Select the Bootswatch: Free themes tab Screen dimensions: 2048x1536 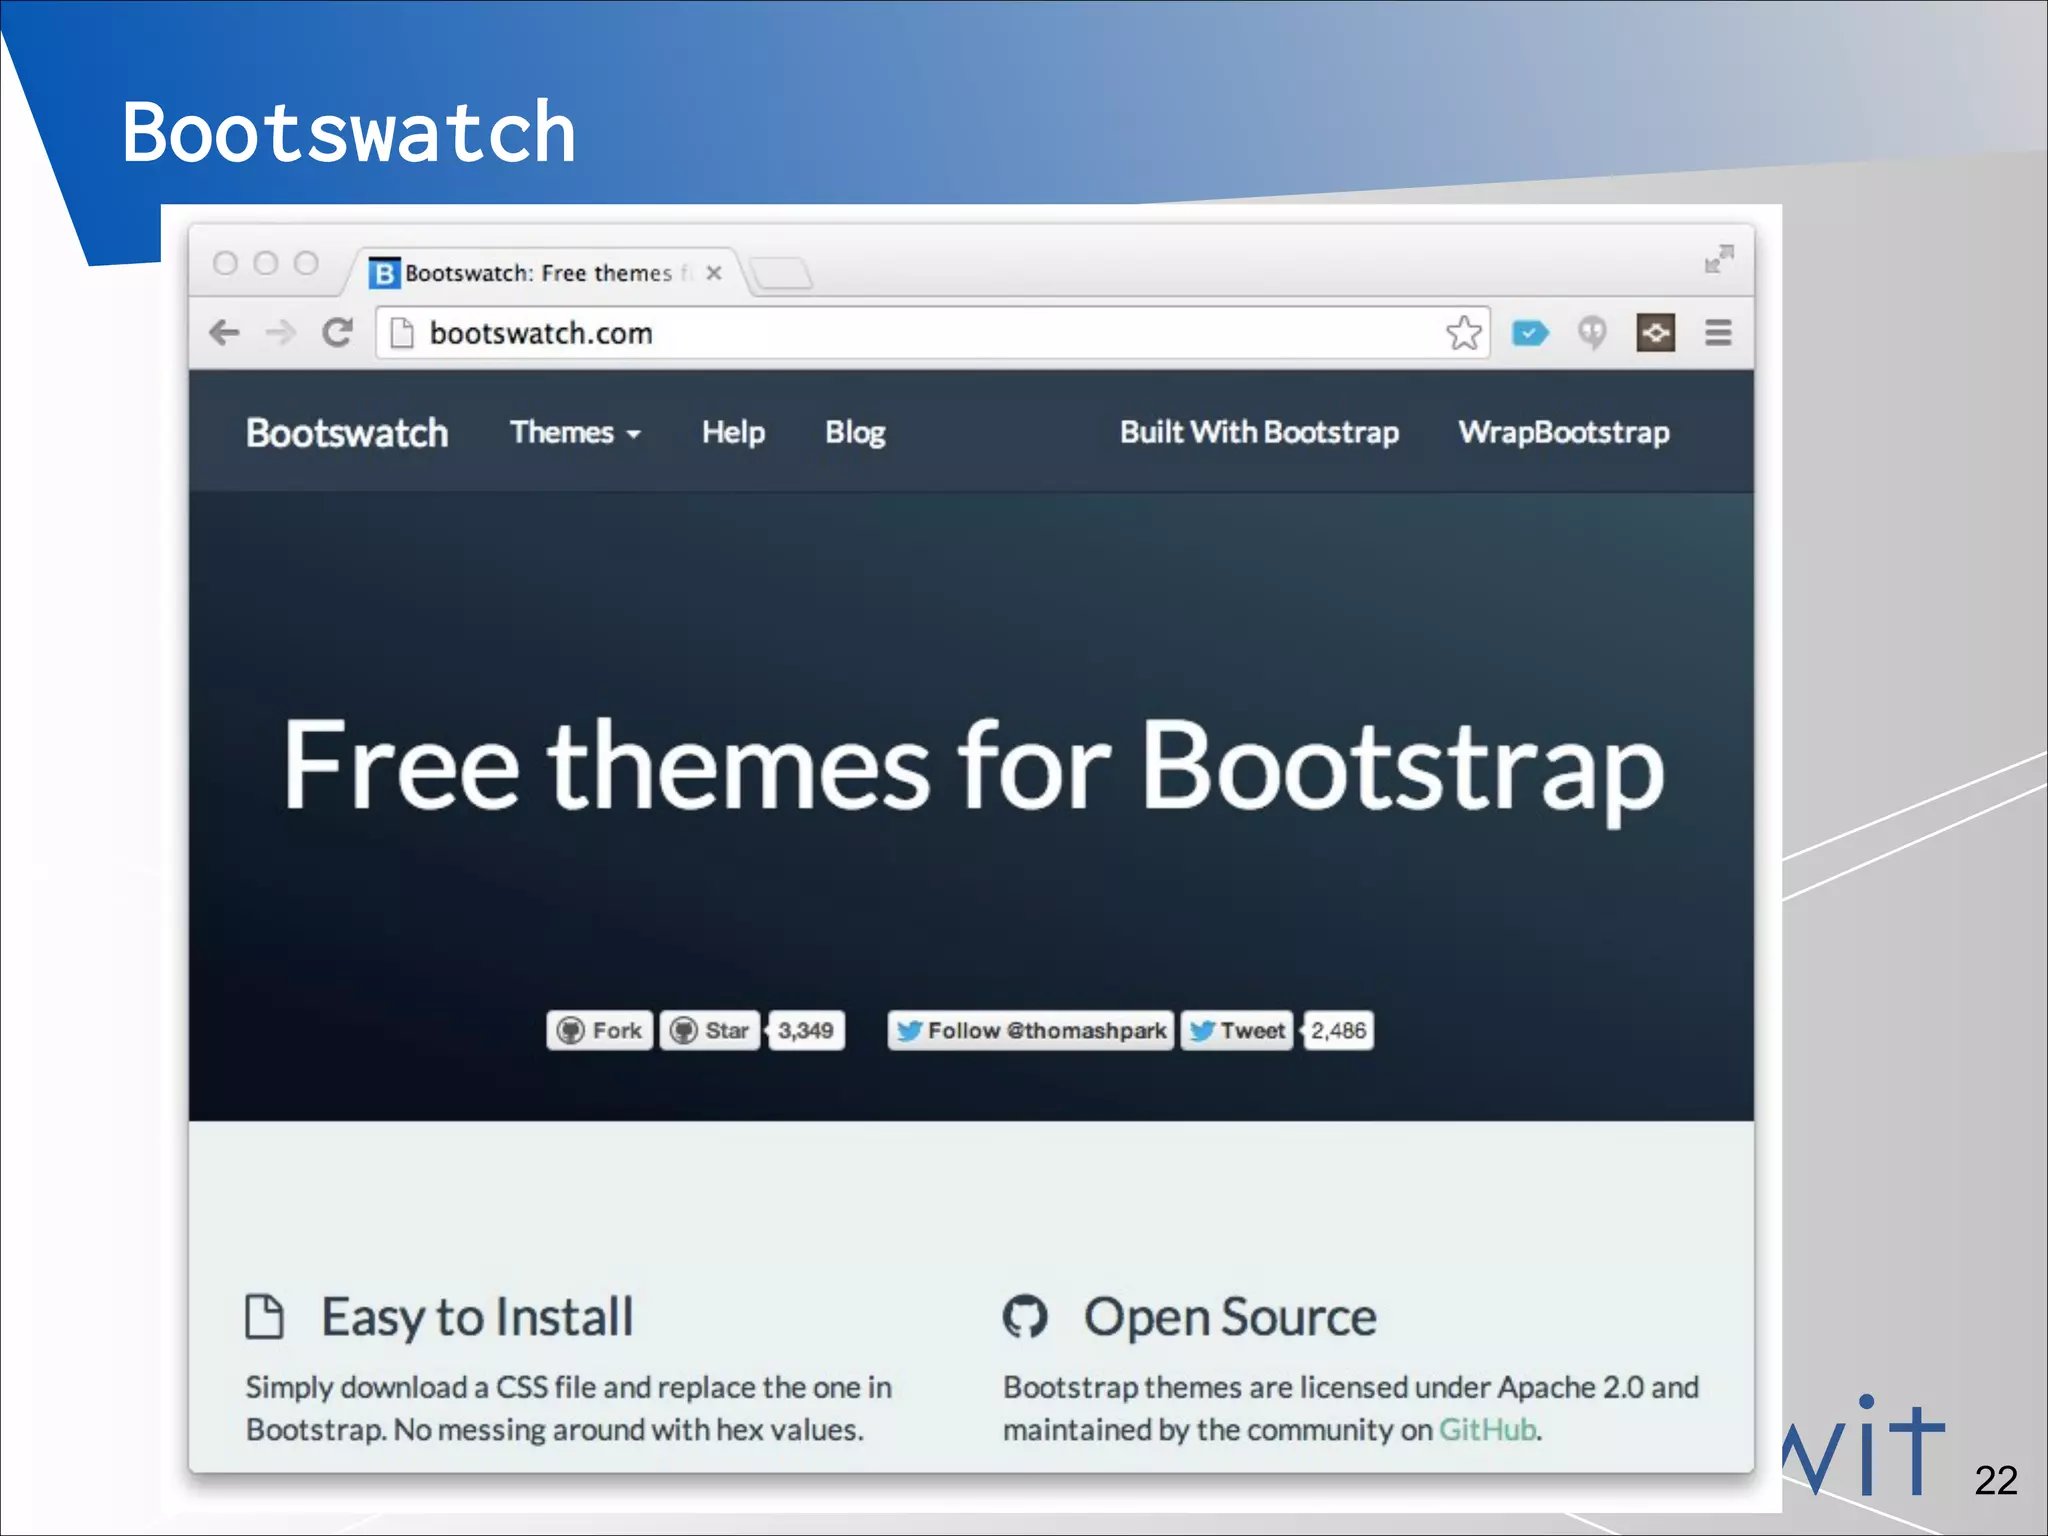point(545,272)
